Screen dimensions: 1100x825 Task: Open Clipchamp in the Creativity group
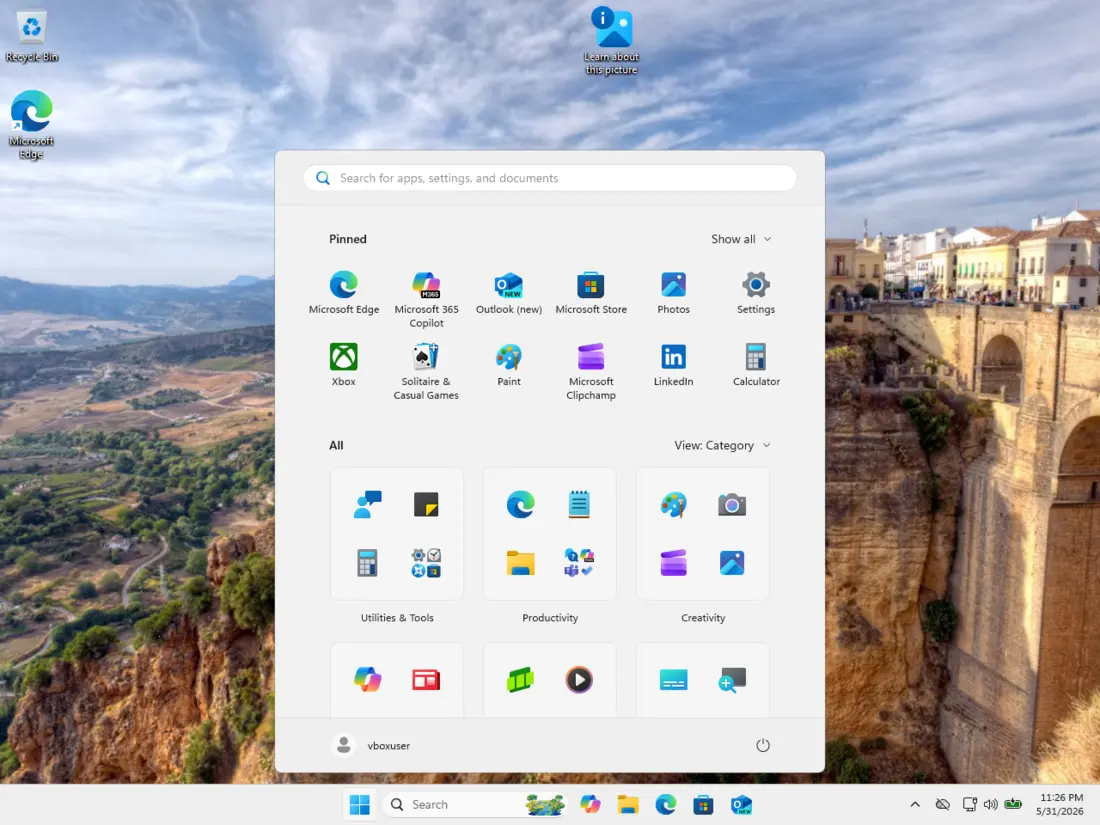[673, 563]
